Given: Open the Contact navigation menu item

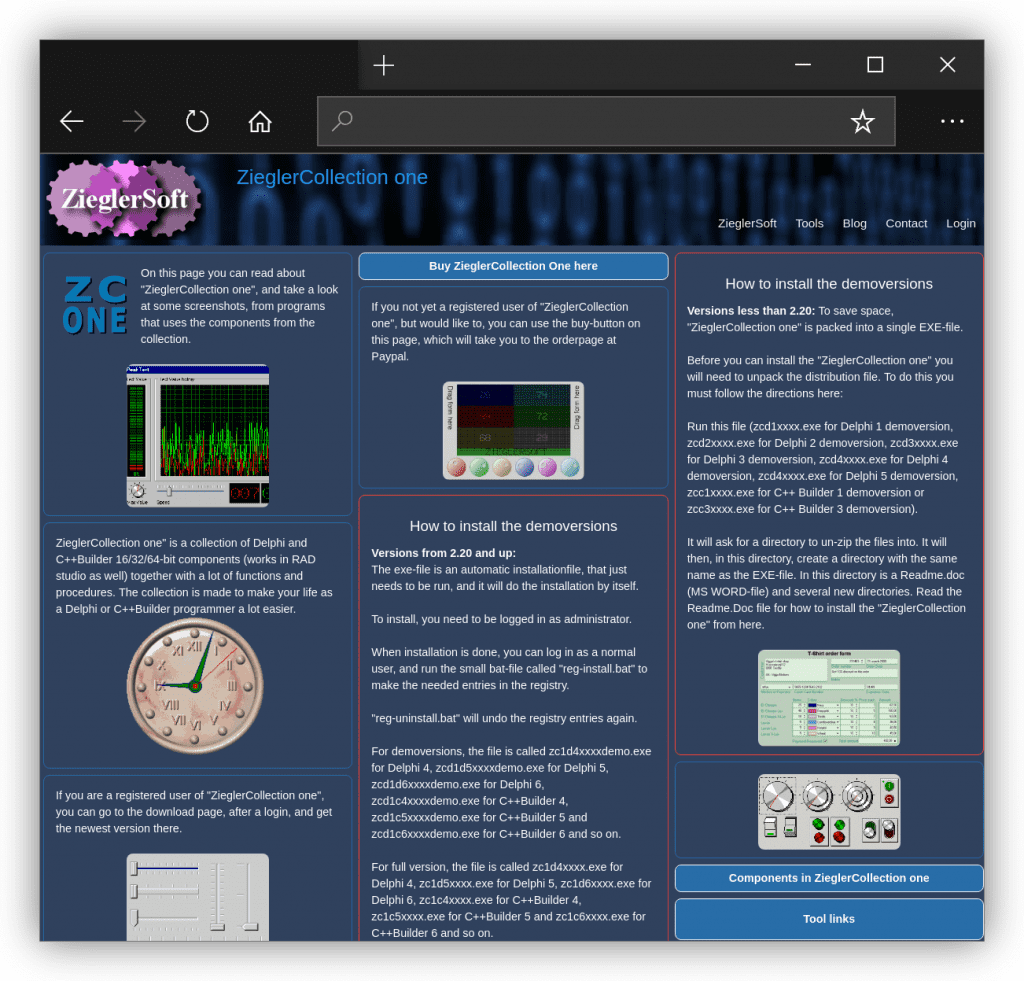Looking at the screenshot, I should pyautogui.click(x=906, y=223).
